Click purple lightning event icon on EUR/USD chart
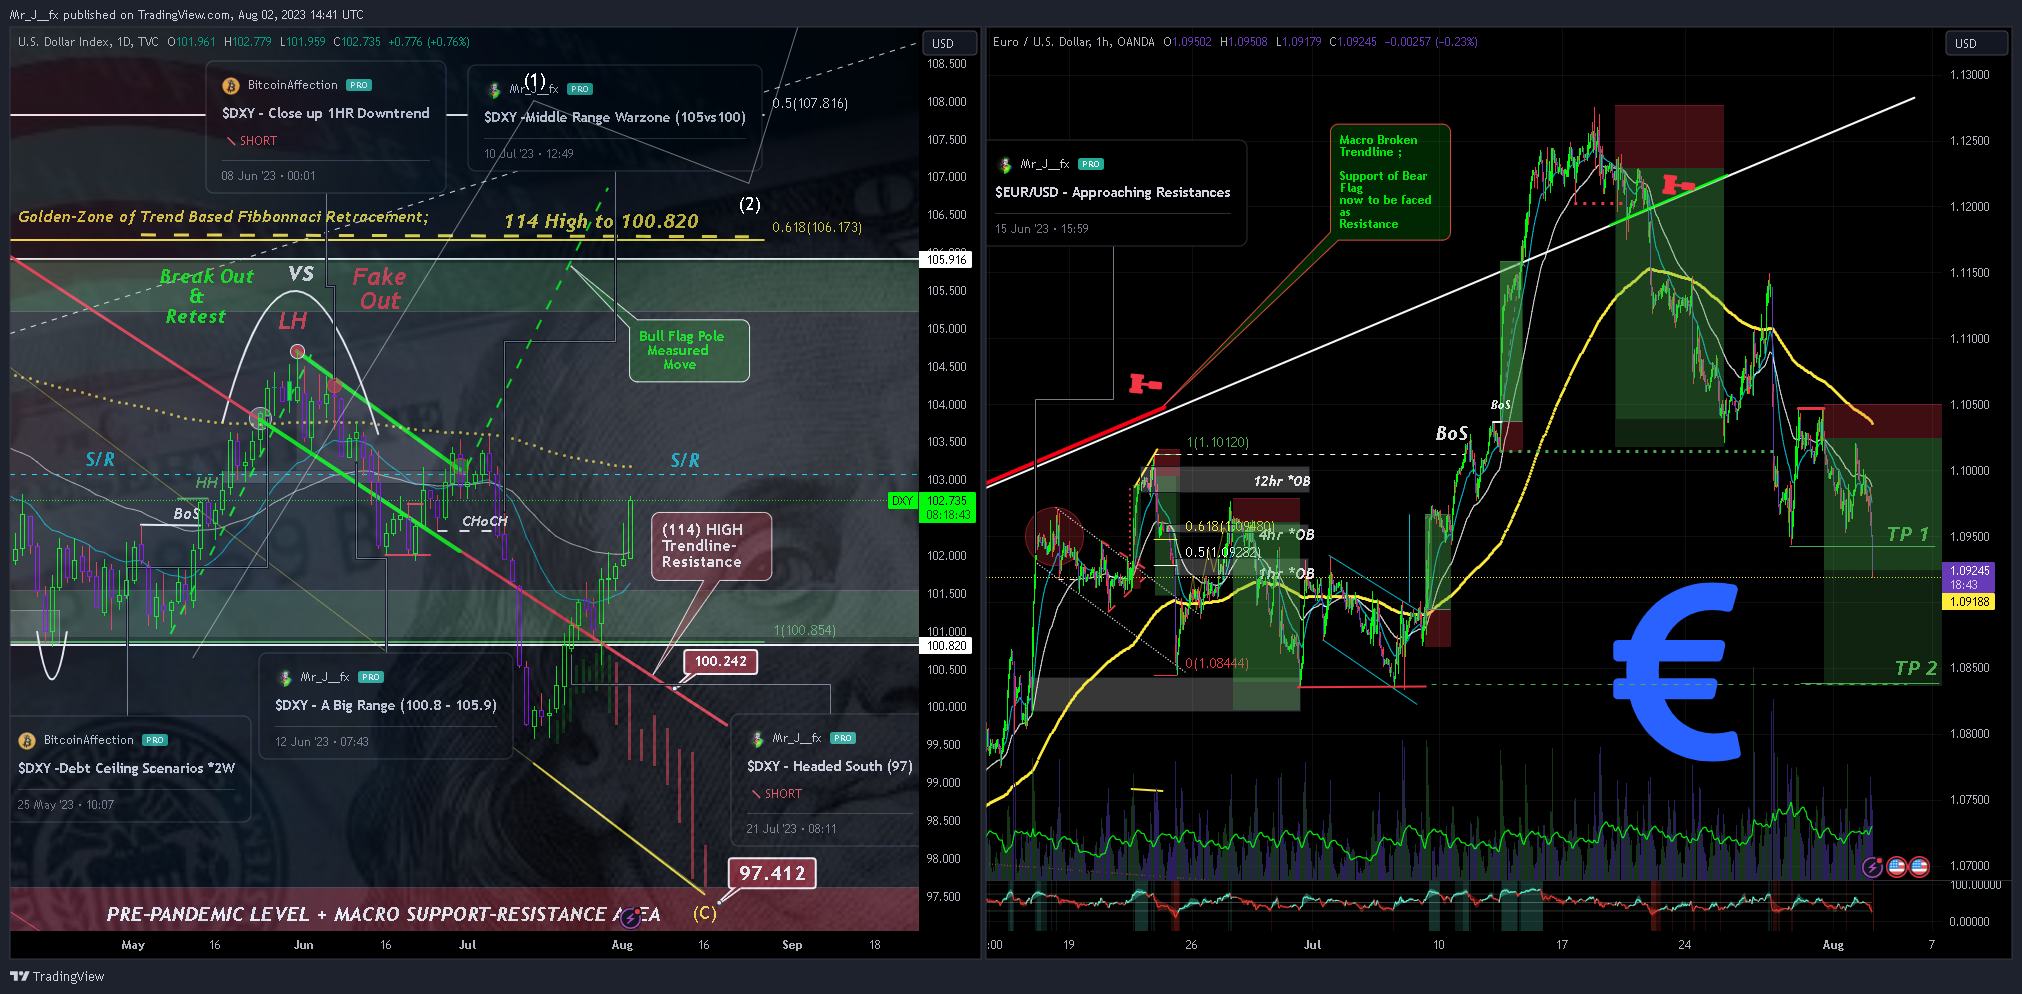2022x994 pixels. [x=1872, y=867]
